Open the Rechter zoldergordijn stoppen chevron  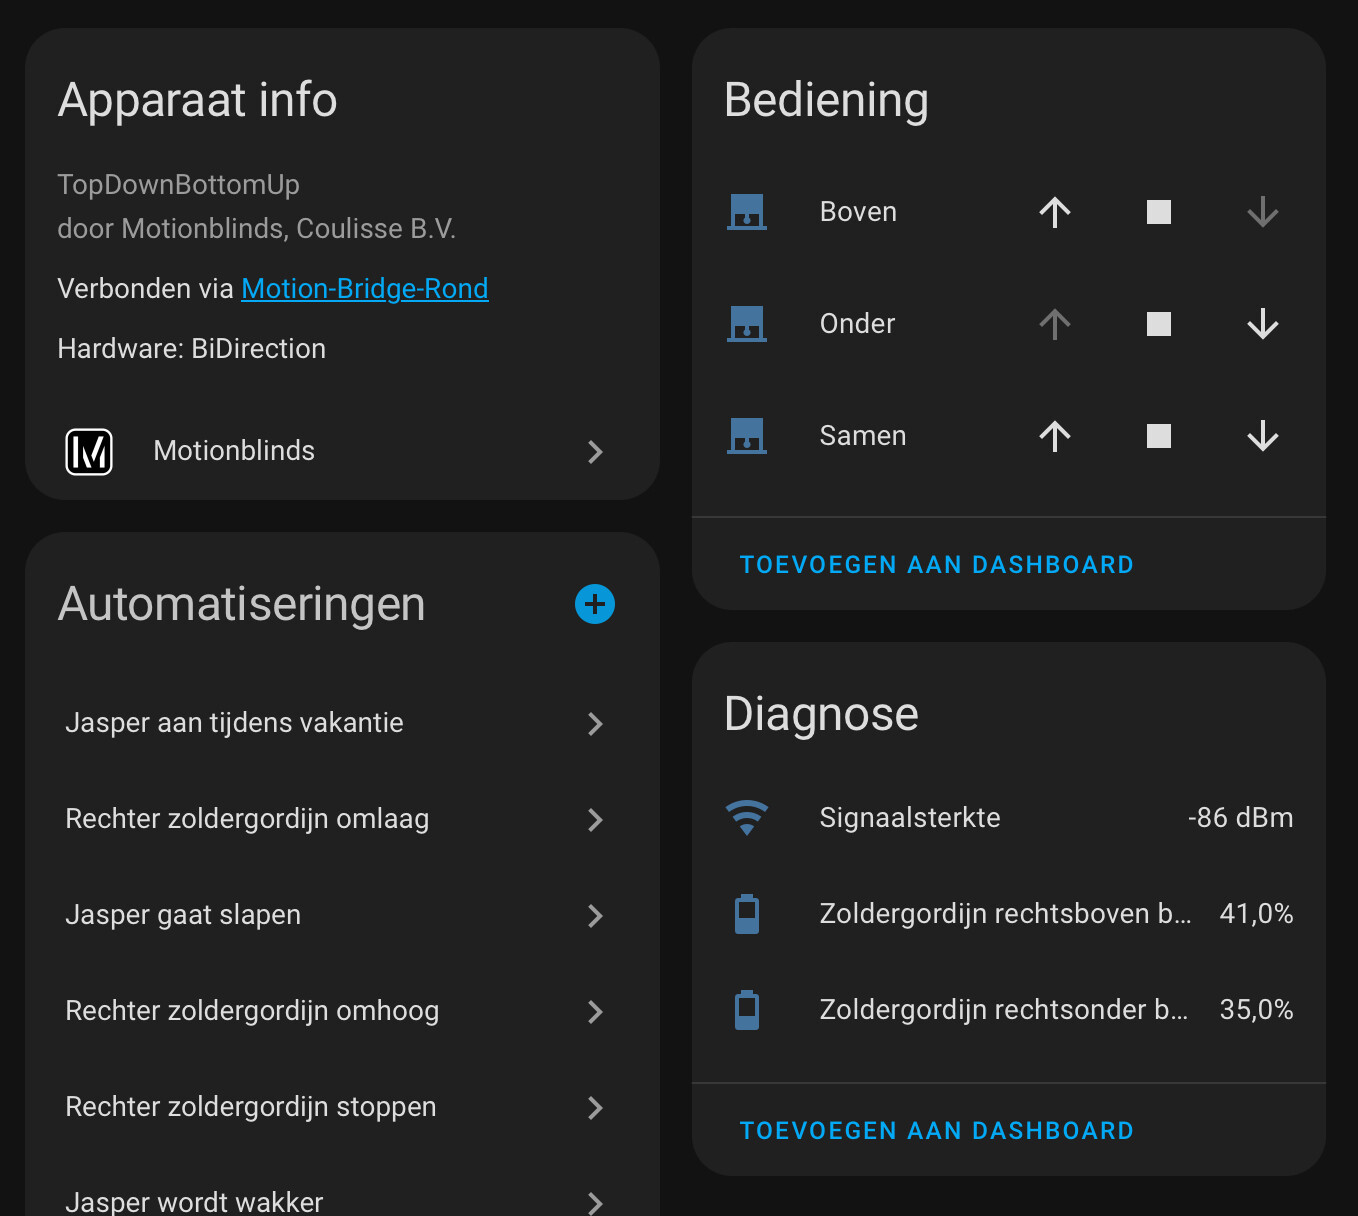click(595, 1108)
